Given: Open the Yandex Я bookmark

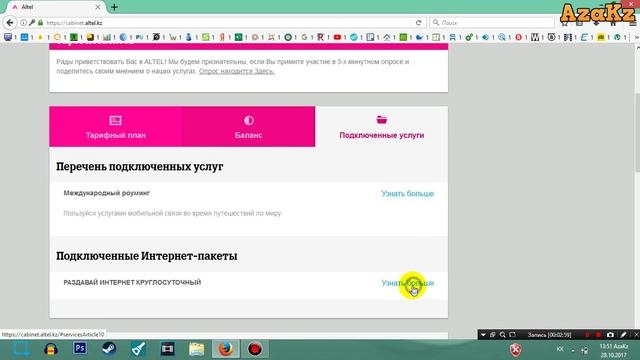Looking at the screenshot, I should click(222, 37).
